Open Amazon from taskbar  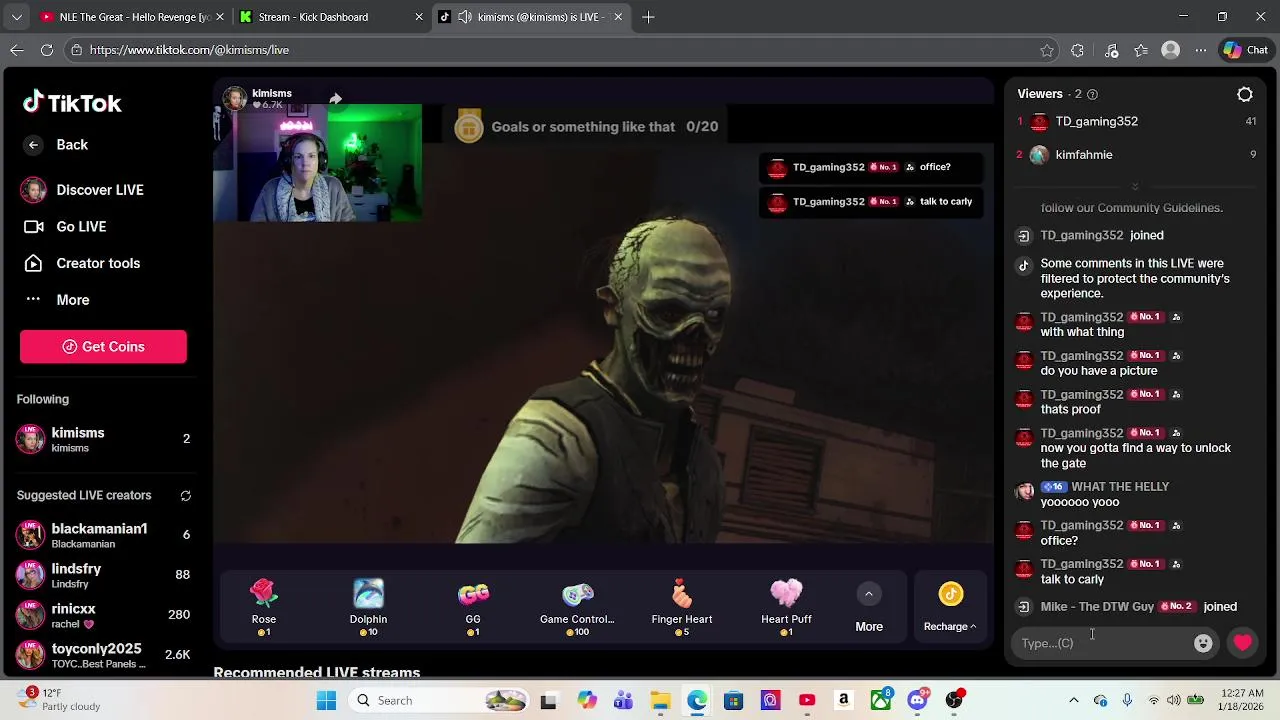pyautogui.click(x=844, y=700)
